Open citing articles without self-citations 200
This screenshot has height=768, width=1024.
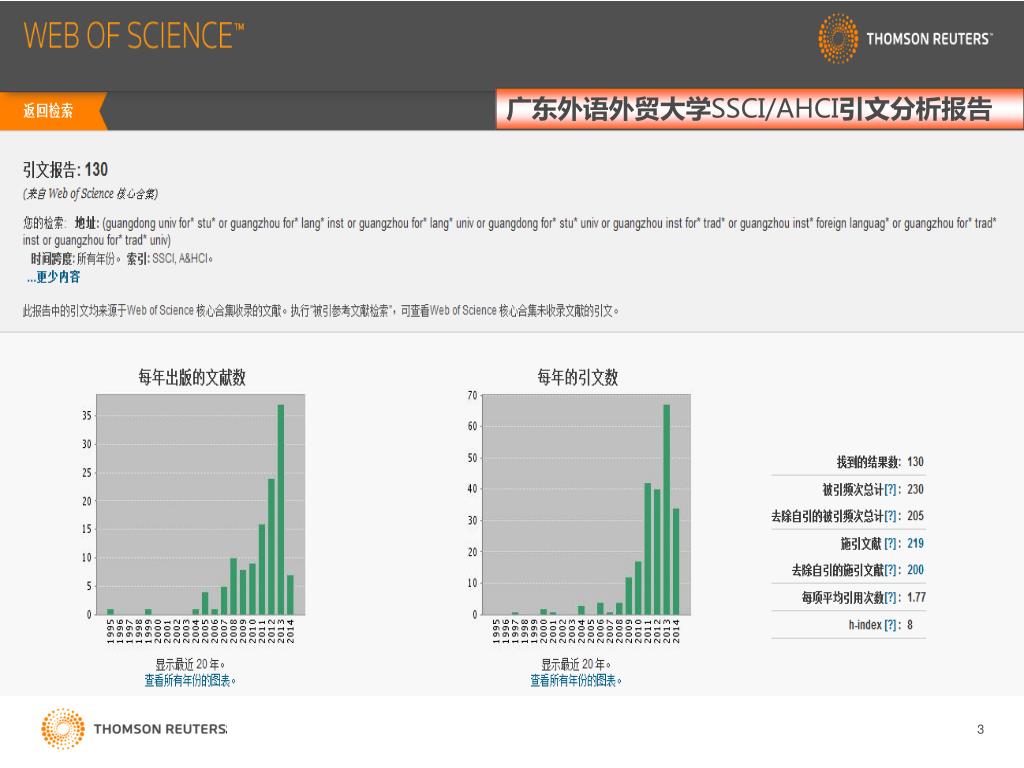(916, 570)
